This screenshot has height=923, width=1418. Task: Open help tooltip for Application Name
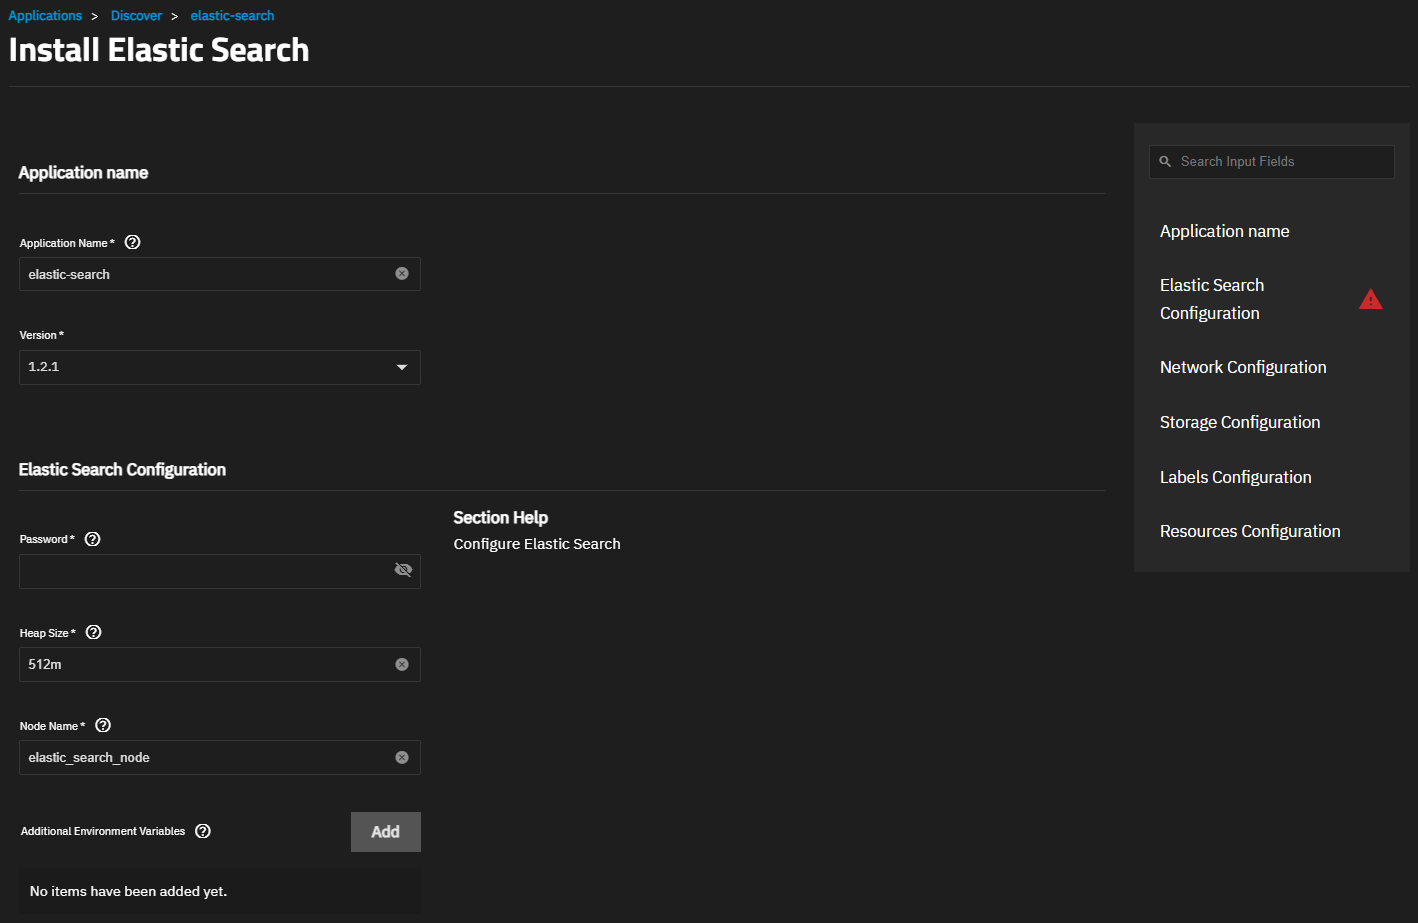132,242
